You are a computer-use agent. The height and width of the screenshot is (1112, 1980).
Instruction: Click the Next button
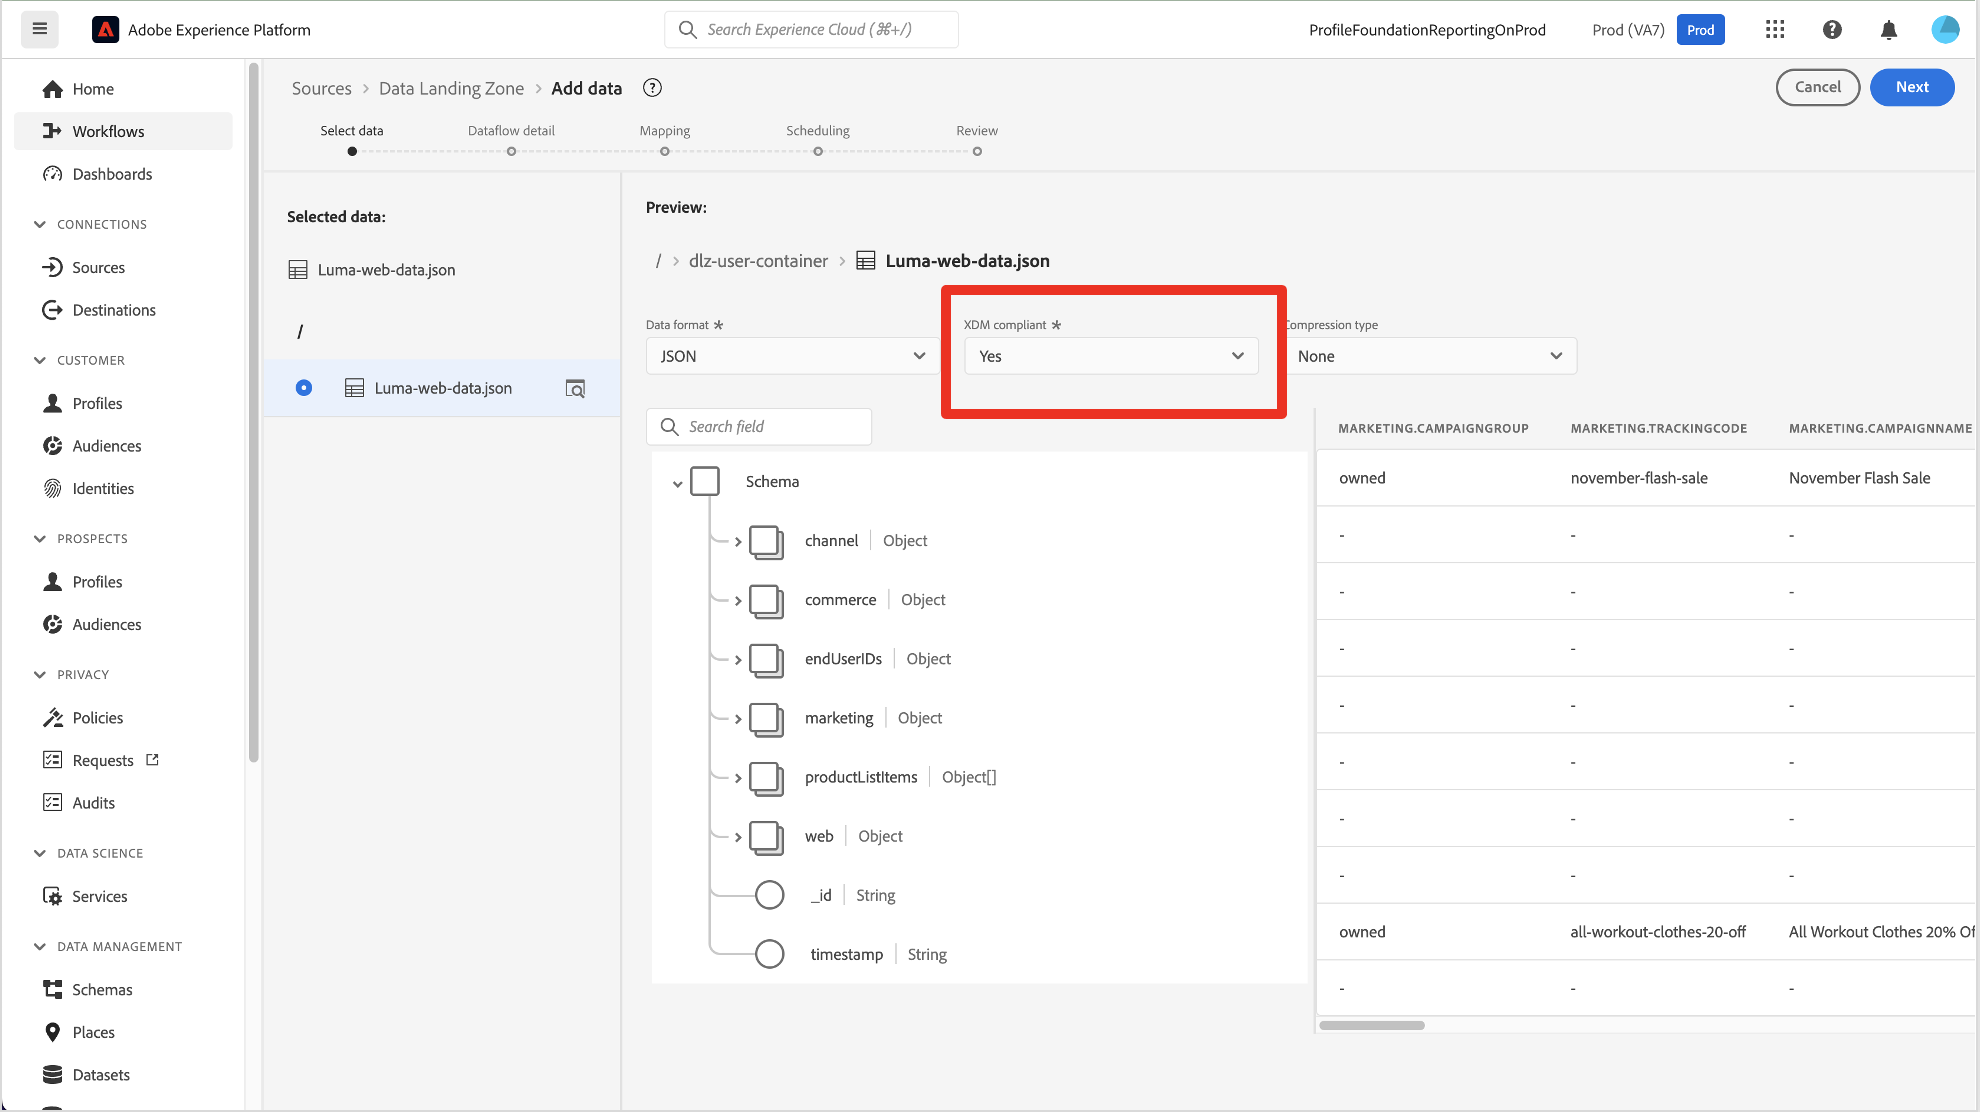click(1912, 87)
